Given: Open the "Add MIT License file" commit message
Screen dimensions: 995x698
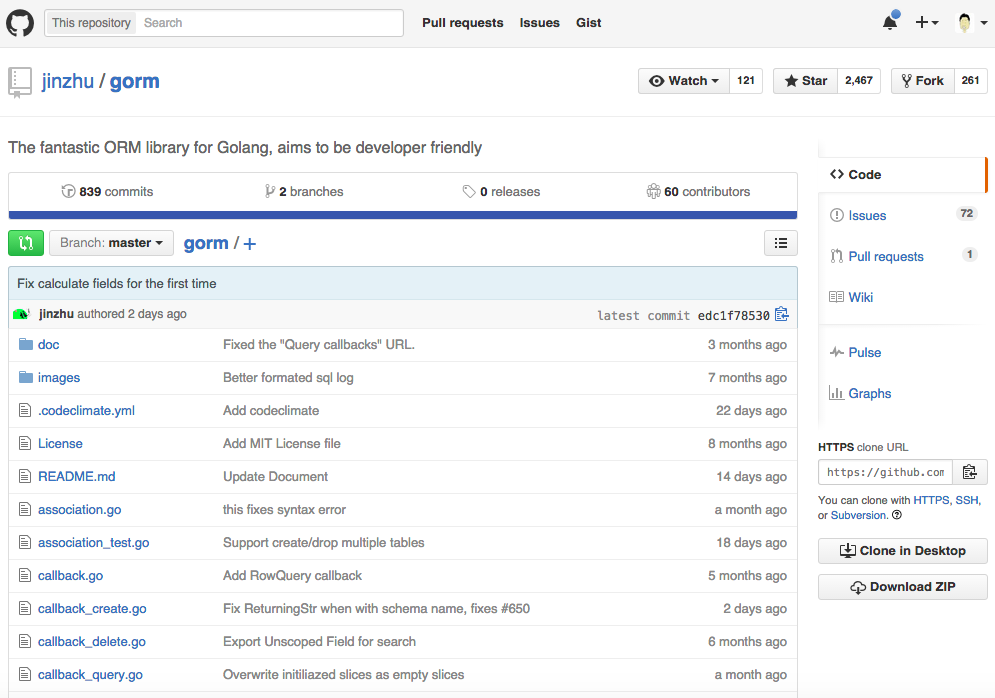Looking at the screenshot, I should click(282, 444).
